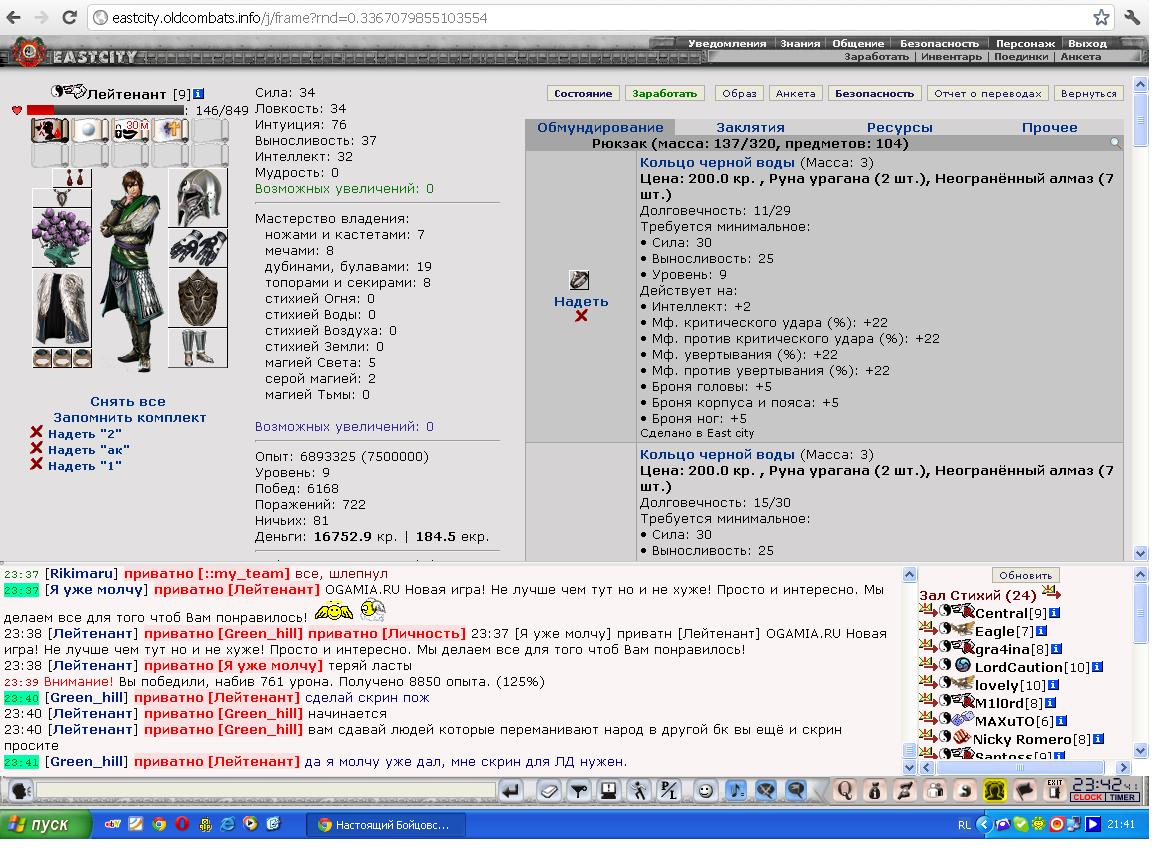Click Nicky Romero[8] in player list
Screen dimensions: 1152x864
click(x=1032, y=739)
